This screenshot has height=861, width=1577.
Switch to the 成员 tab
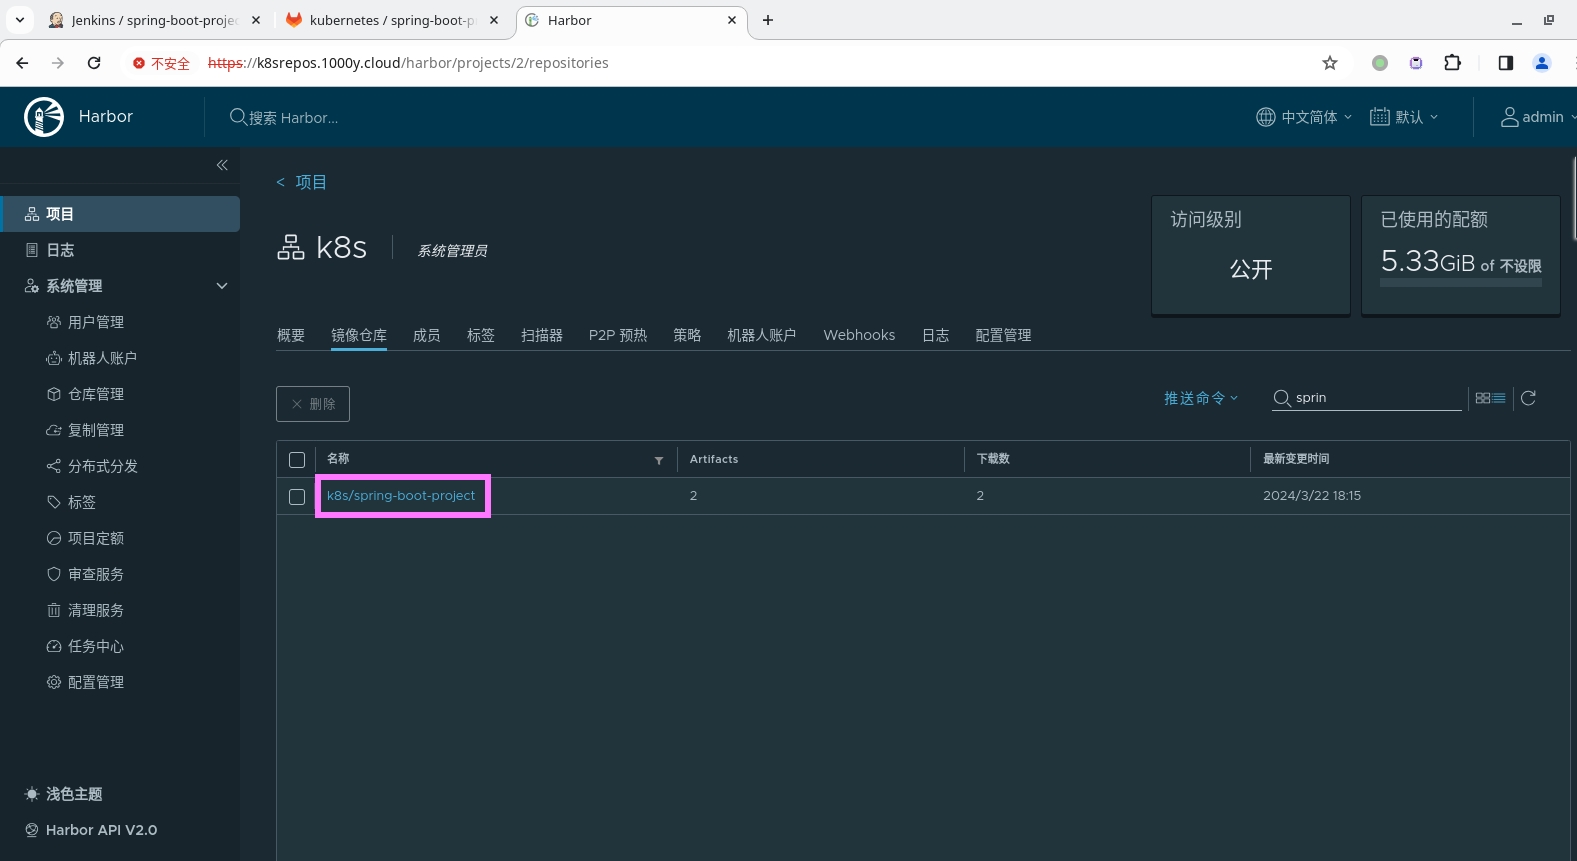coord(427,335)
